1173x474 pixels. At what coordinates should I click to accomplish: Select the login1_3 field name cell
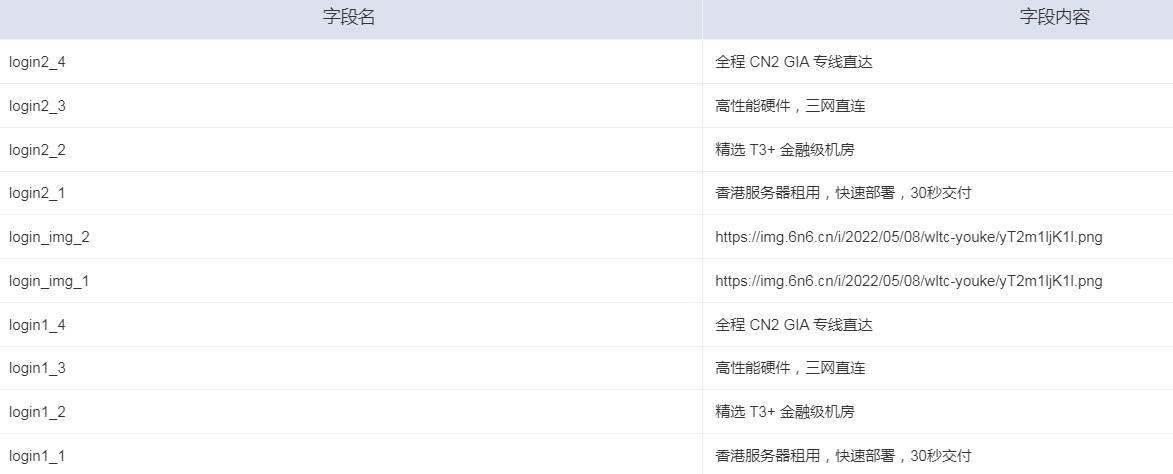(351, 368)
